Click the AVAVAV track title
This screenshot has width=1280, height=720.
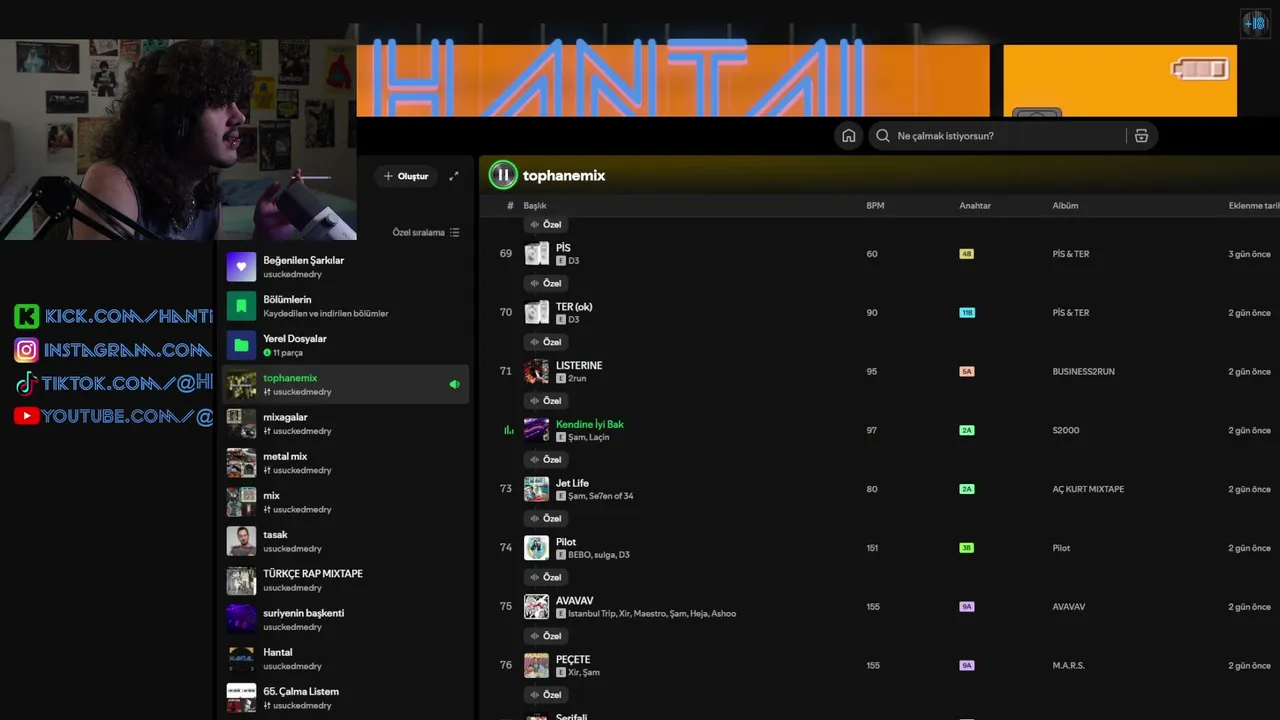[x=575, y=601]
